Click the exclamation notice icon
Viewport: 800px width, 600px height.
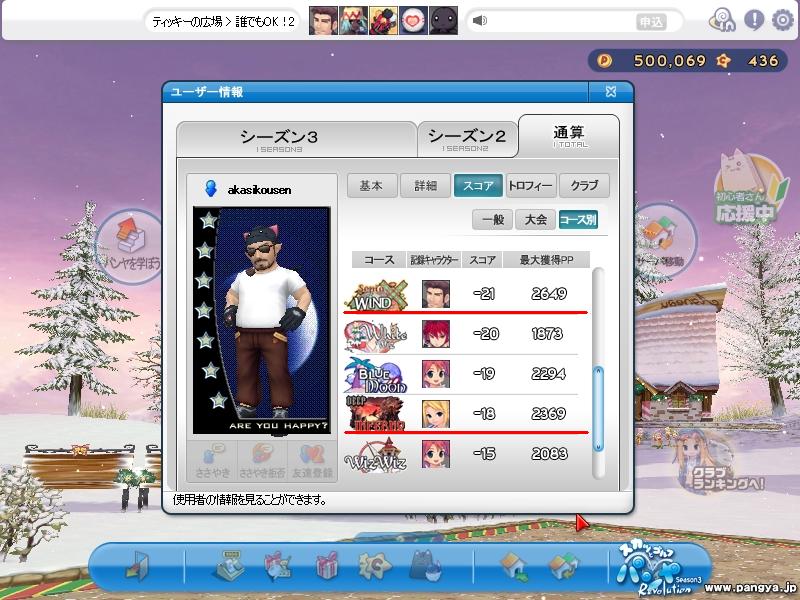click(x=754, y=20)
